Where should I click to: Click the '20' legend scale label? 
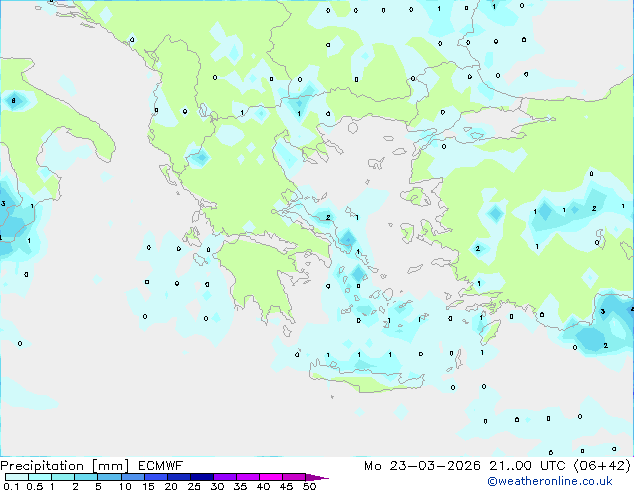[x=171, y=486]
